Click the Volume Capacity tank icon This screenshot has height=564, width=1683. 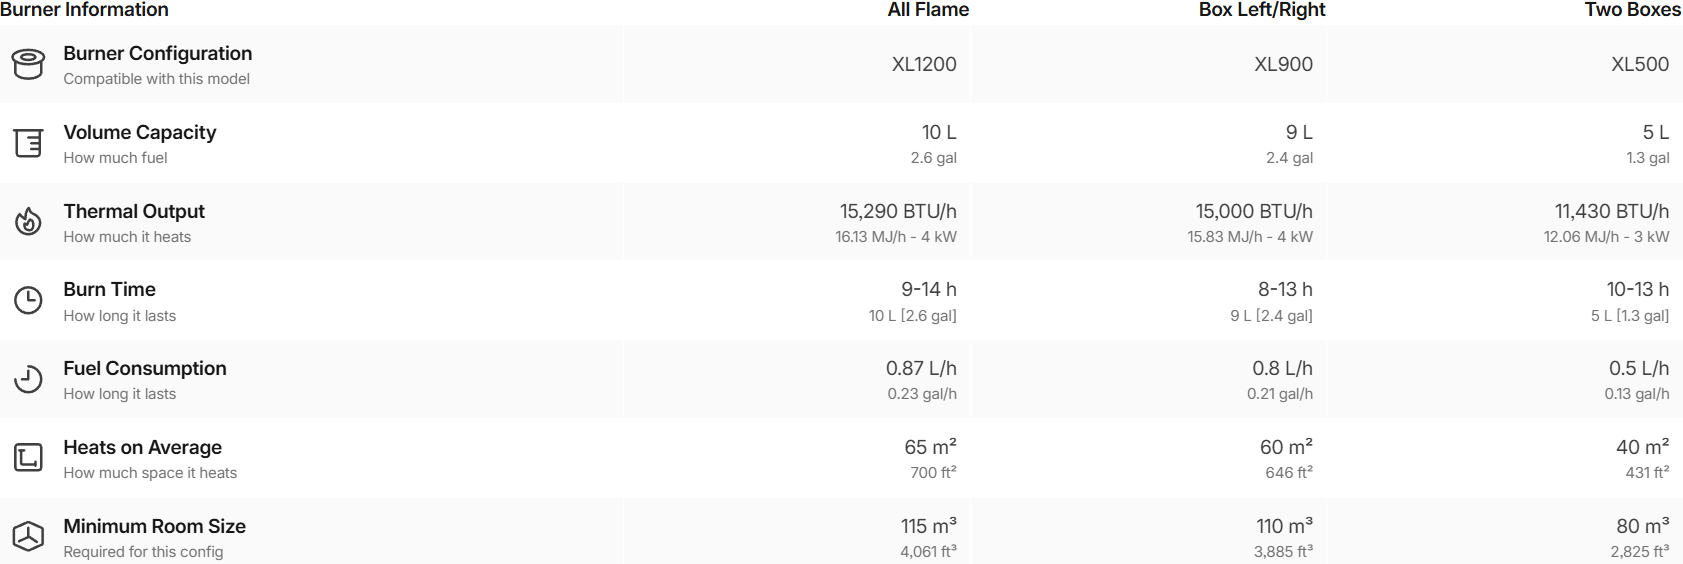pos(28,144)
